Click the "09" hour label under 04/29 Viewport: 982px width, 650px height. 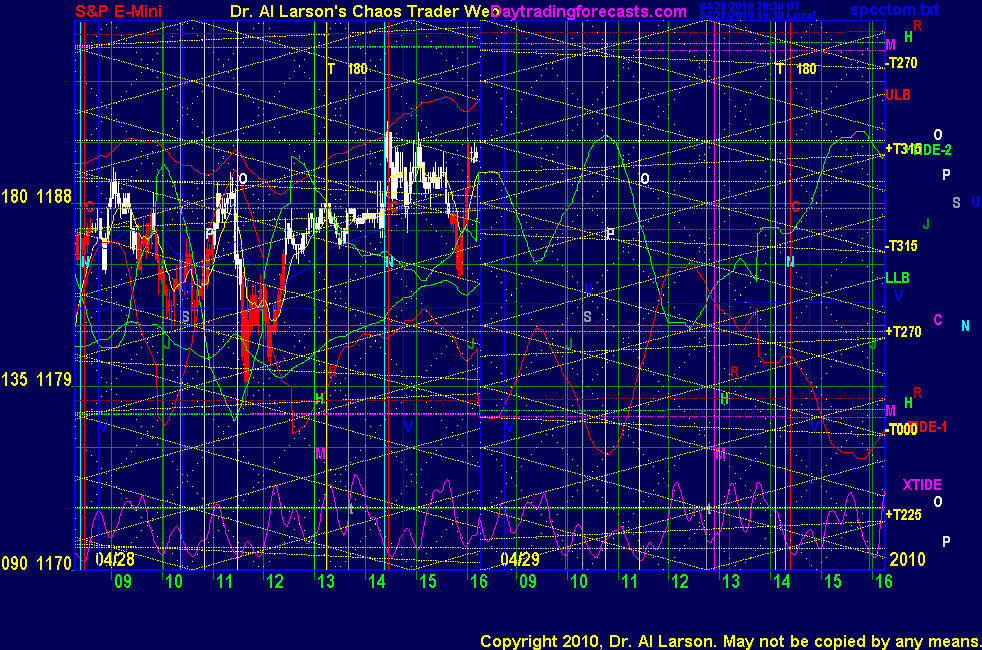point(528,582)
